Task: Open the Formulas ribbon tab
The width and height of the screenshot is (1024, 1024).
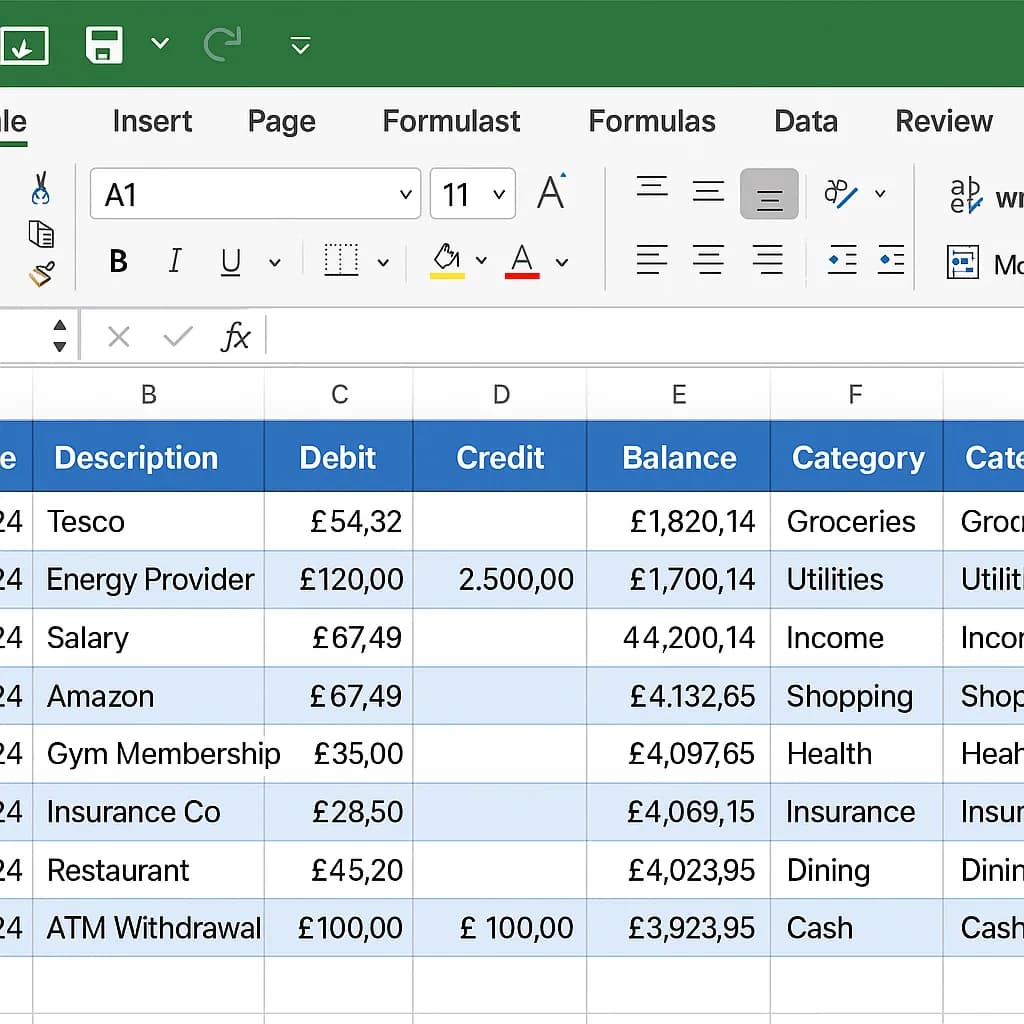Action: click(652, 121)
